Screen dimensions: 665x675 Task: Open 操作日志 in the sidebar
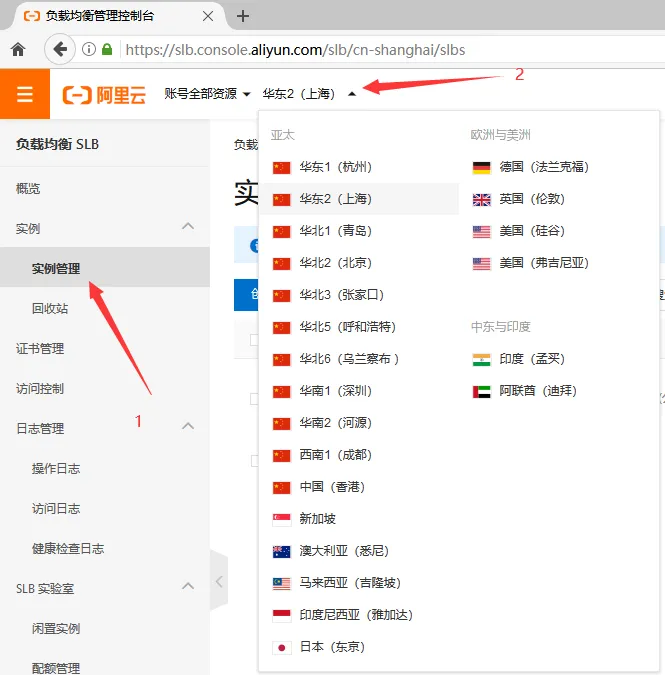(x=56, y=468)
